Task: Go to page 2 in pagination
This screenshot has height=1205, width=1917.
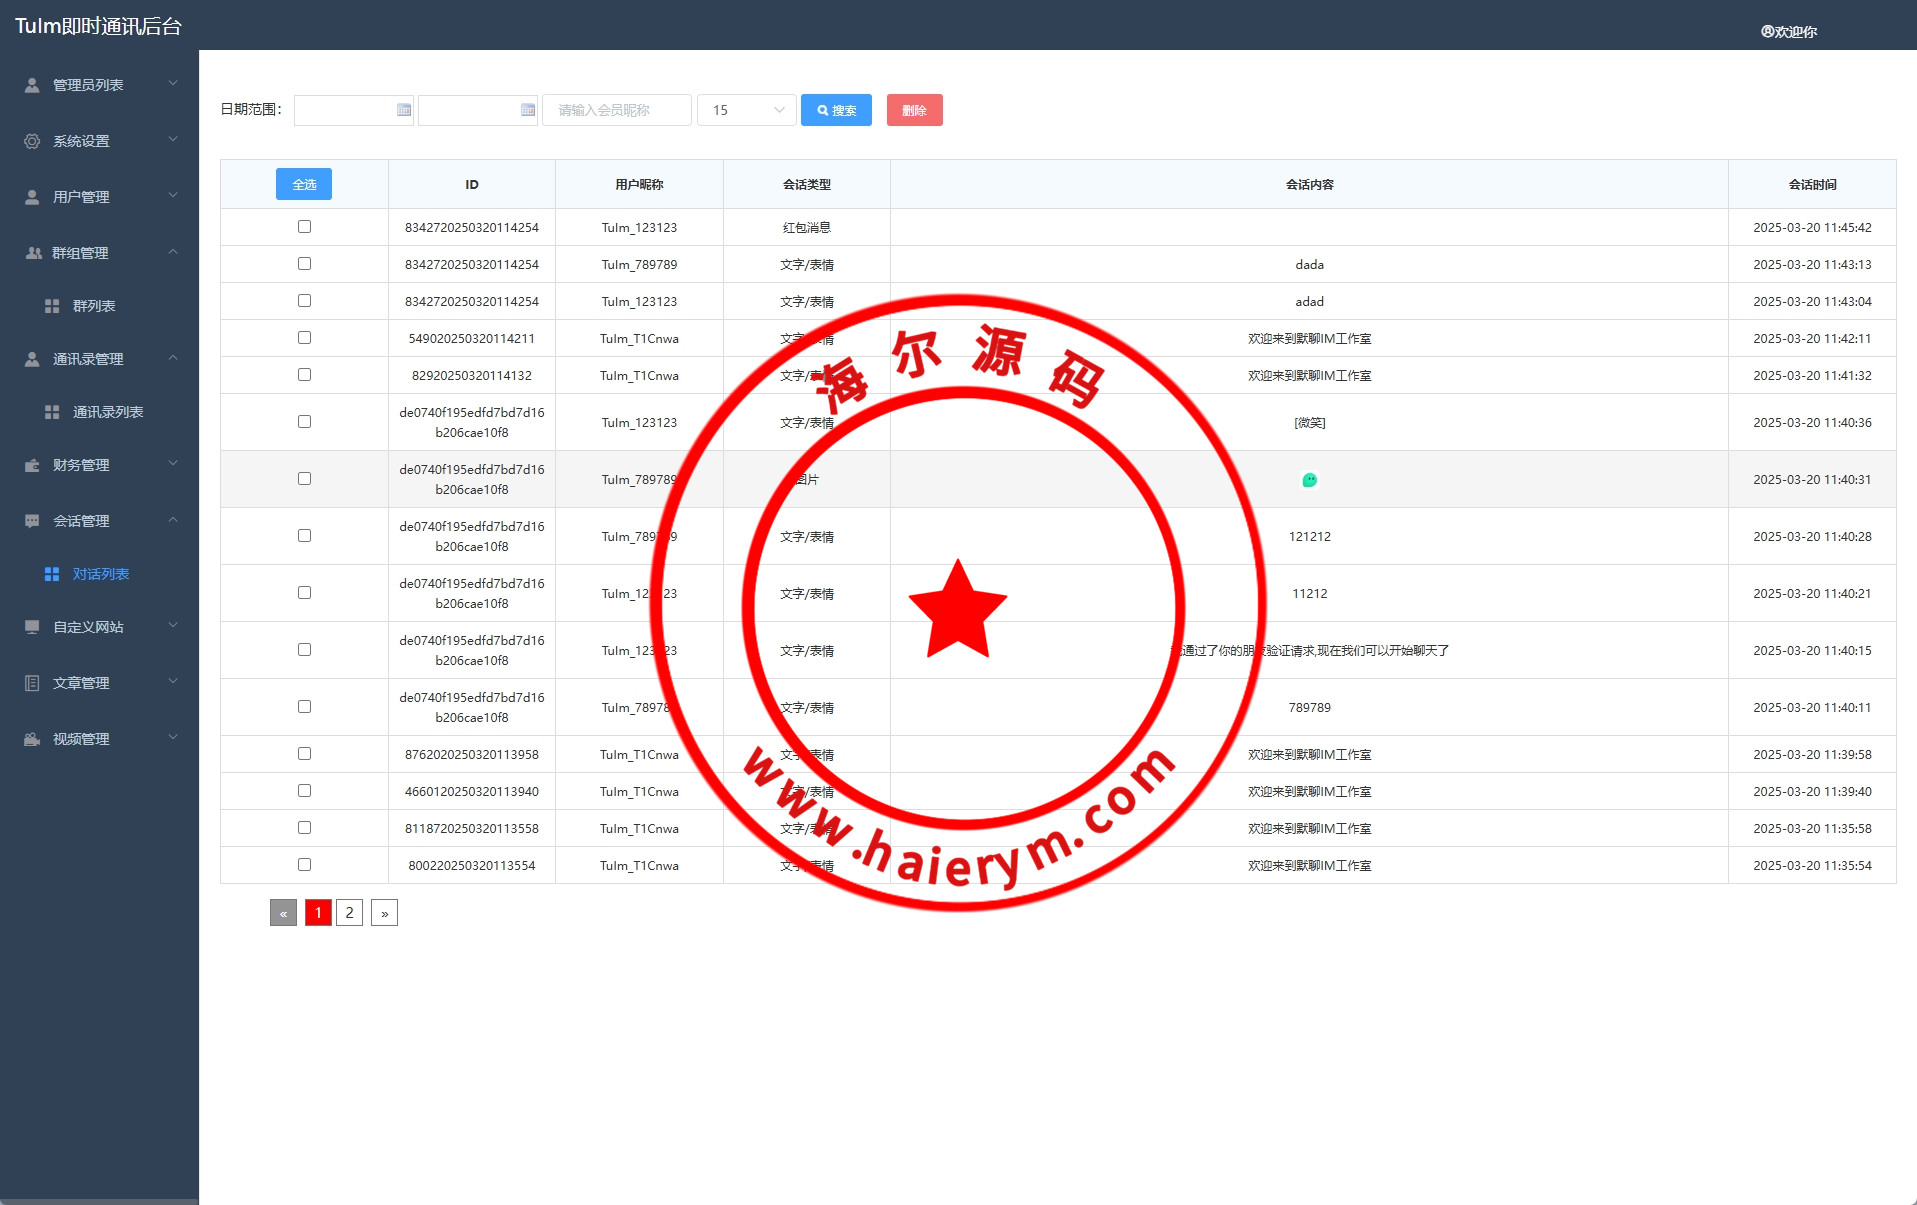Action: [x=349, y=912]
